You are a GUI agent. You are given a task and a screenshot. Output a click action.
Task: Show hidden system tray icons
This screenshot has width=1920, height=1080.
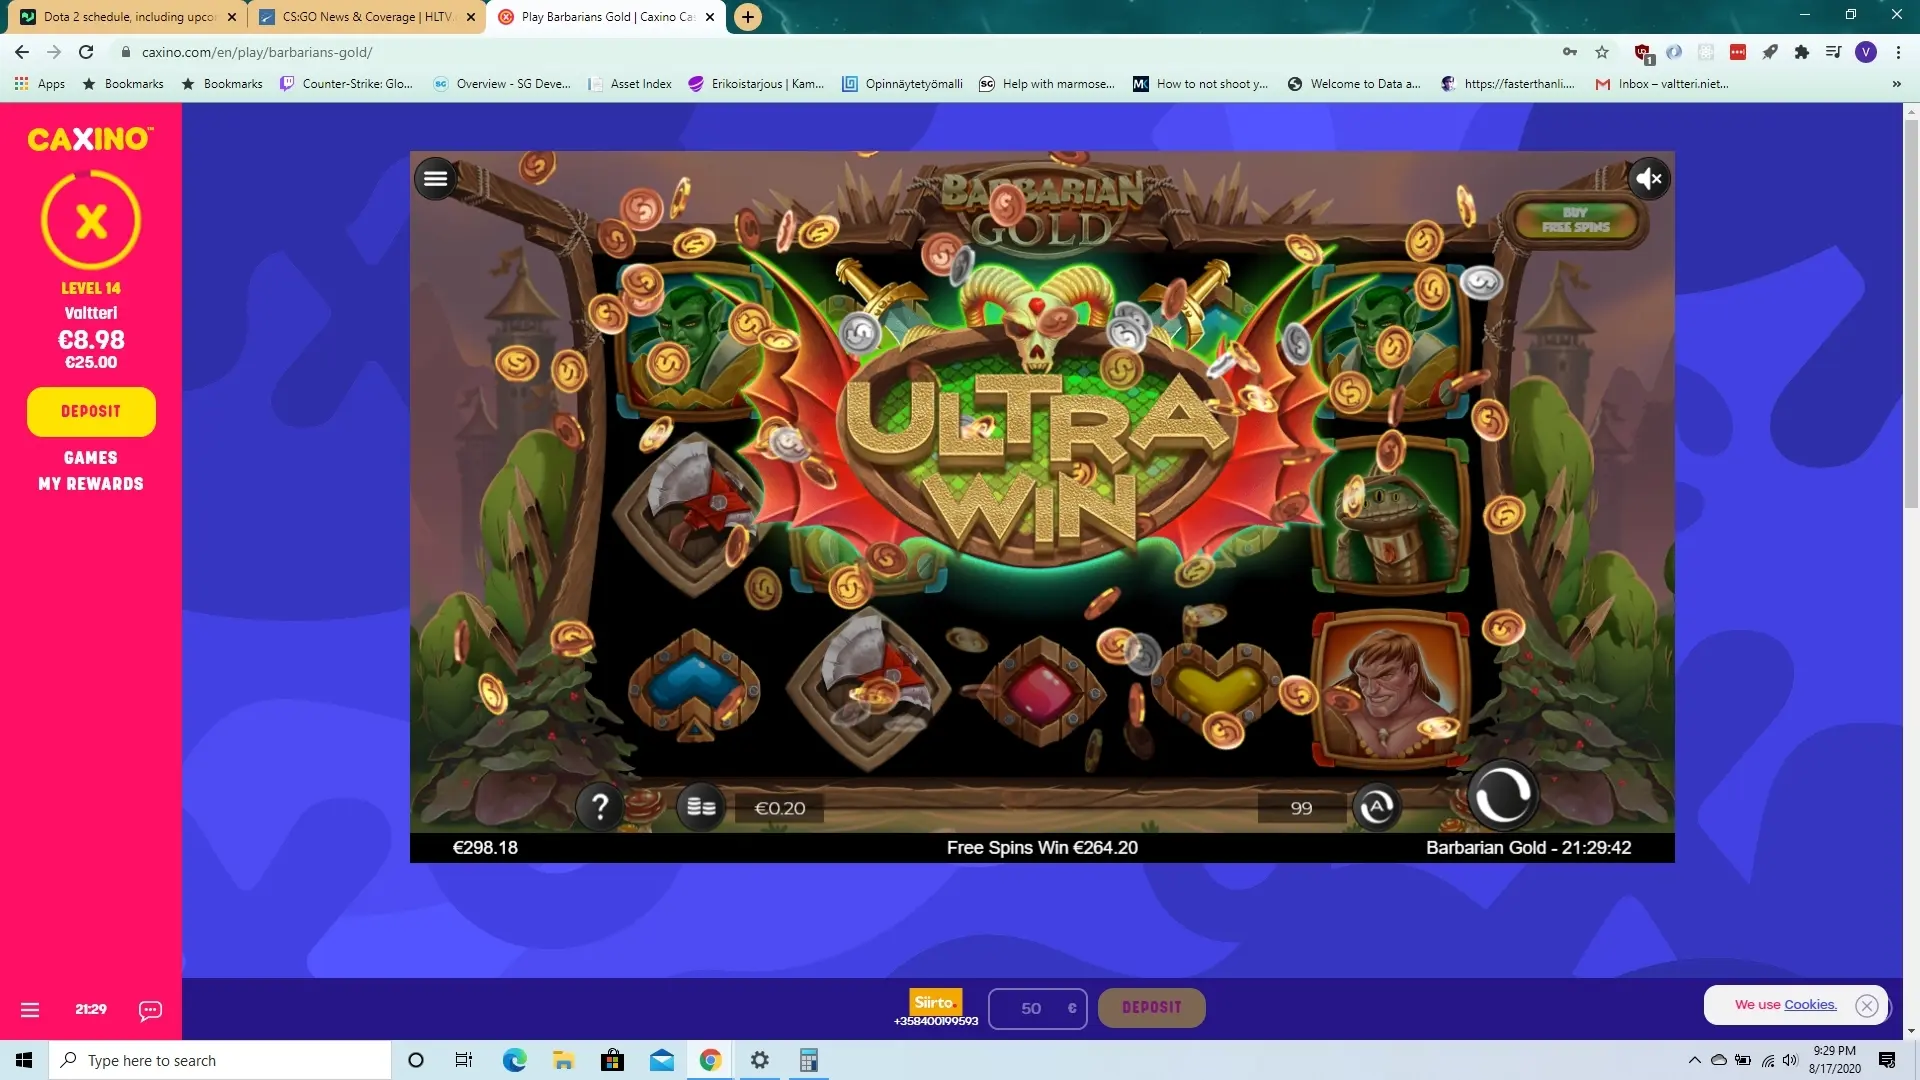click(1694, 1060)
